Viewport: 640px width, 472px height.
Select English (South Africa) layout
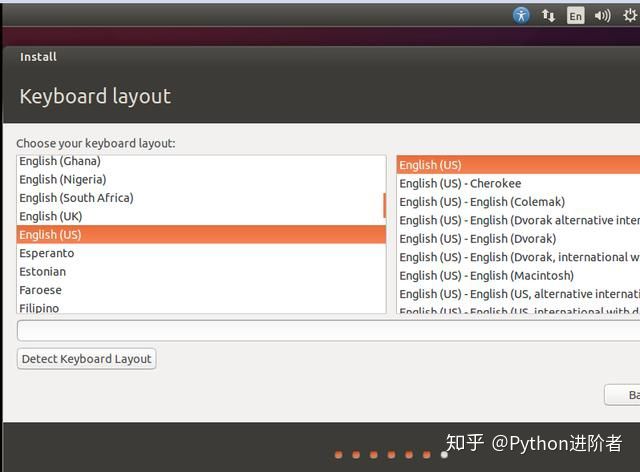(x=201, y=198)
